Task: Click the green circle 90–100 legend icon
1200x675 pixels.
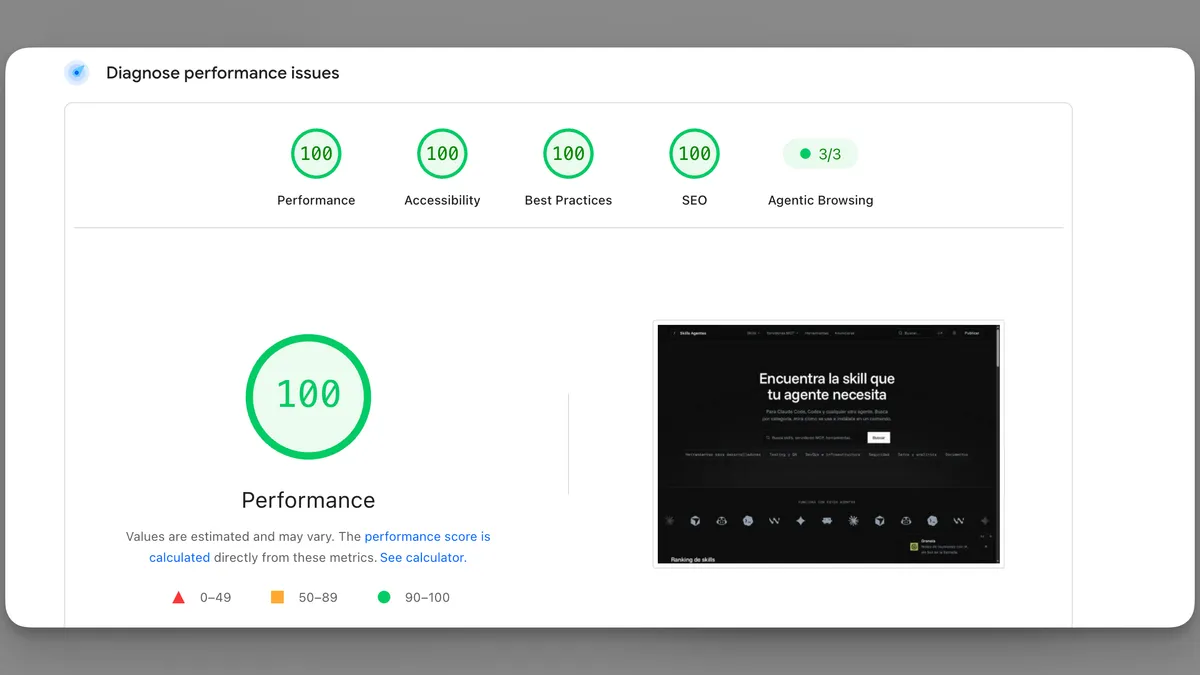Action: (x=384, y=597)
